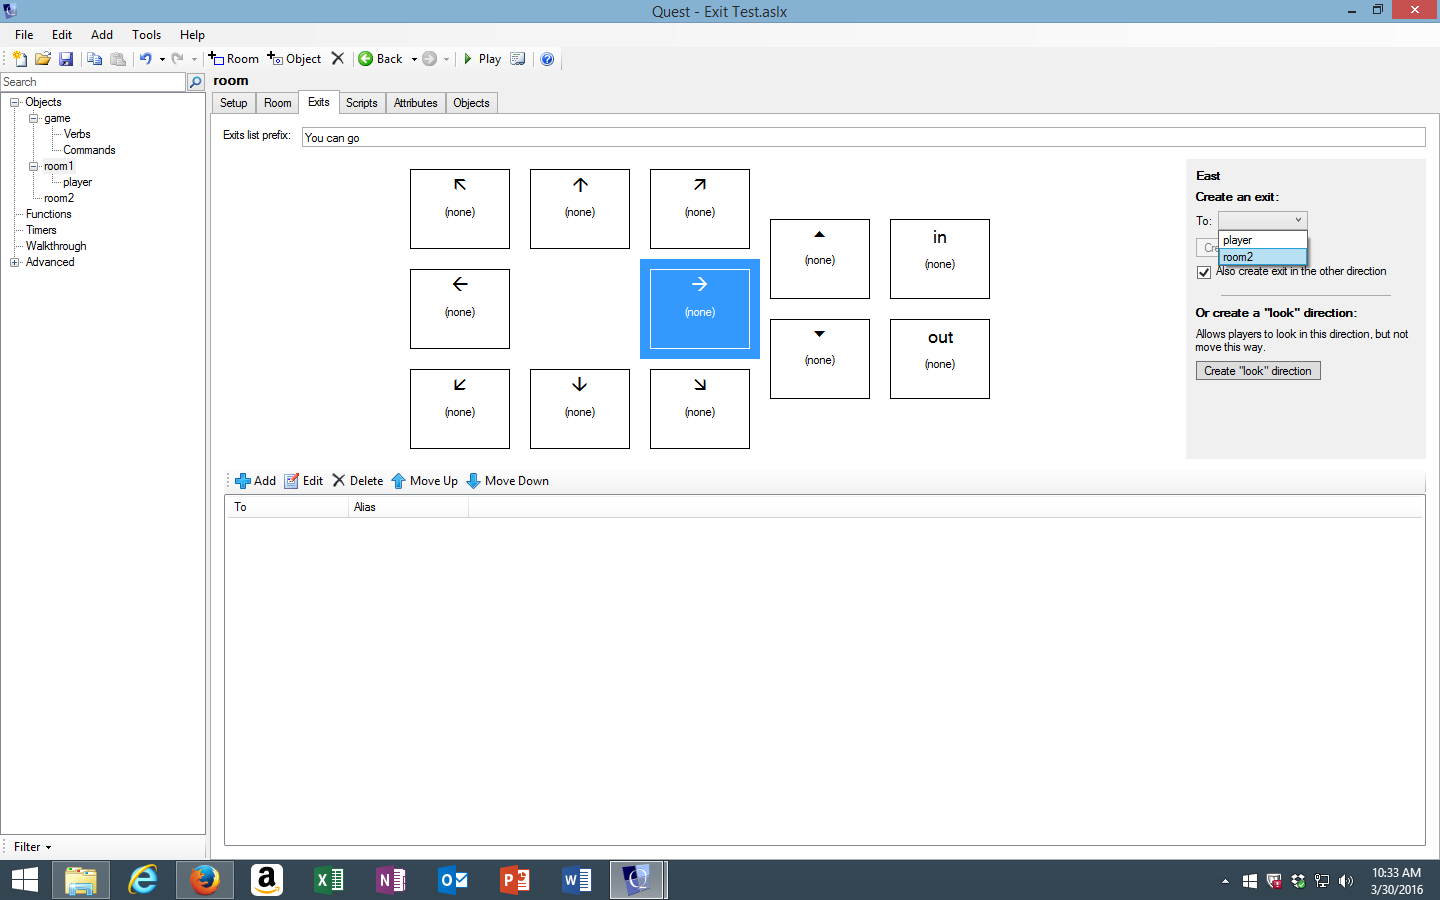Open the Forward history dropdown arrow

pyautogui.click(x=446, y=59)
